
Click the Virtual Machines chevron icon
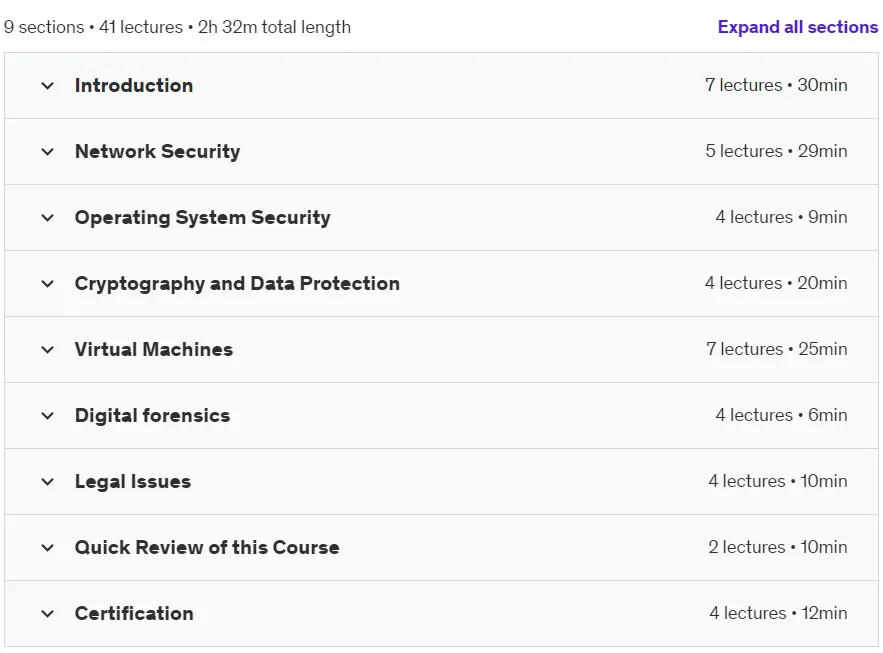tap(48, 350)
